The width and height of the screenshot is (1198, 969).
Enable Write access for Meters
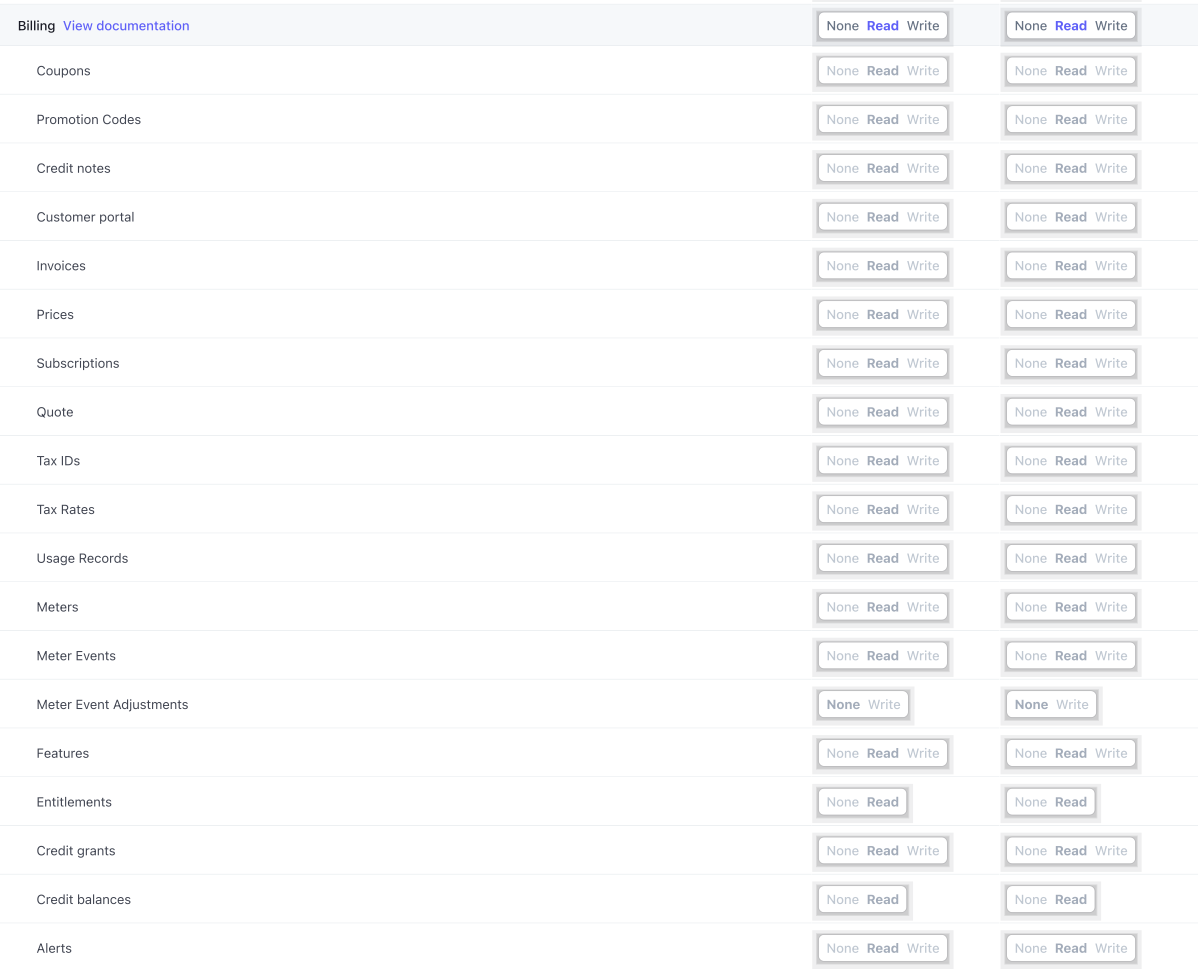pos(922,607)
